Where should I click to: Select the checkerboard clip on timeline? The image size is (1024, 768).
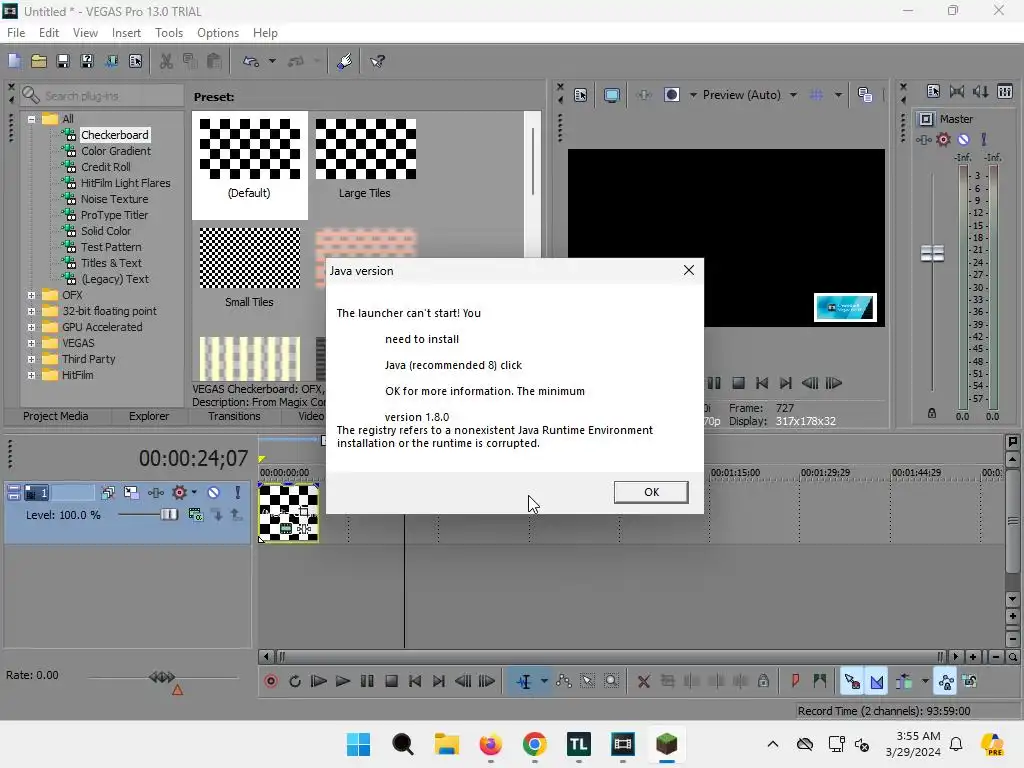[288, 513]
